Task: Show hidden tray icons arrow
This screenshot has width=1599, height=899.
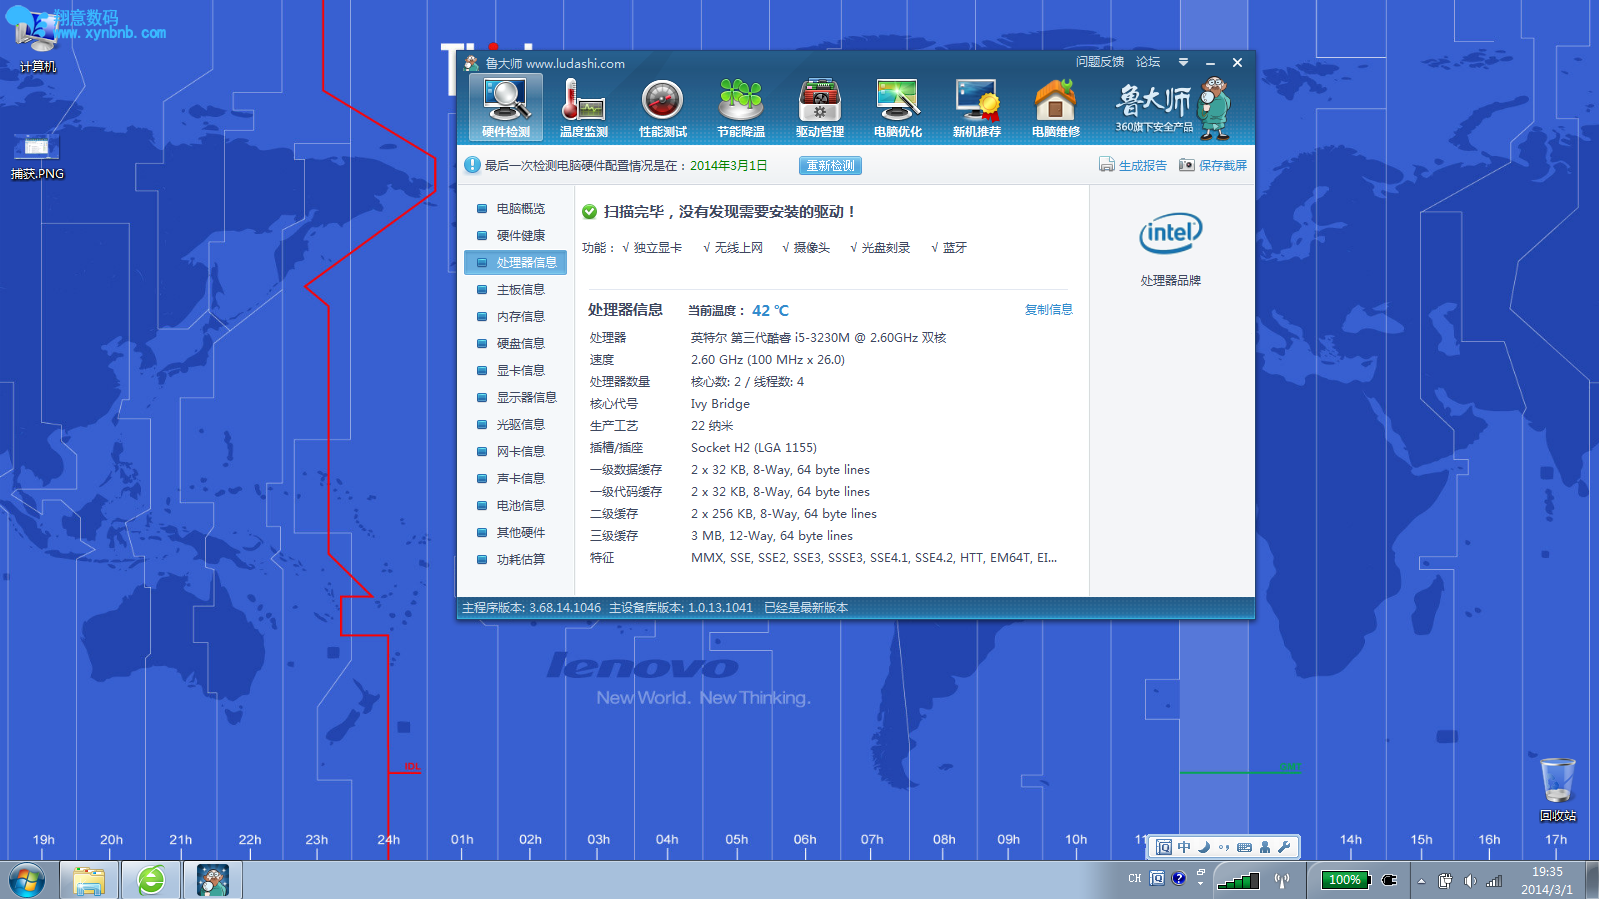Action: click(1421, 881)
